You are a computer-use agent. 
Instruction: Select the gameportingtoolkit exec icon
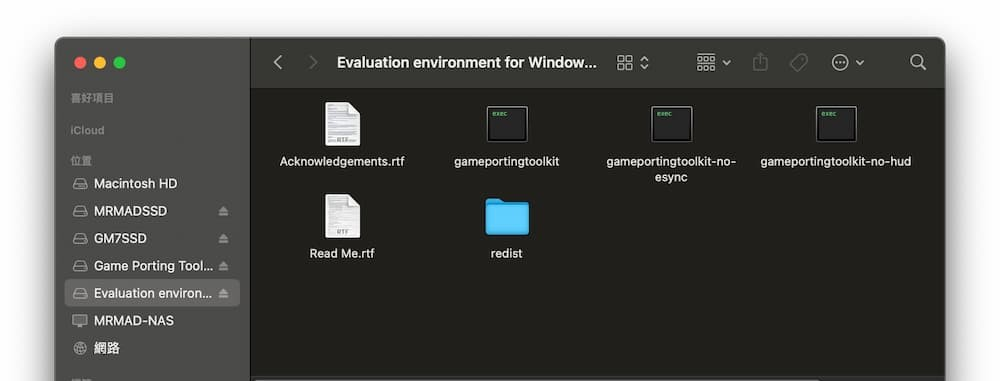(507, 124)
